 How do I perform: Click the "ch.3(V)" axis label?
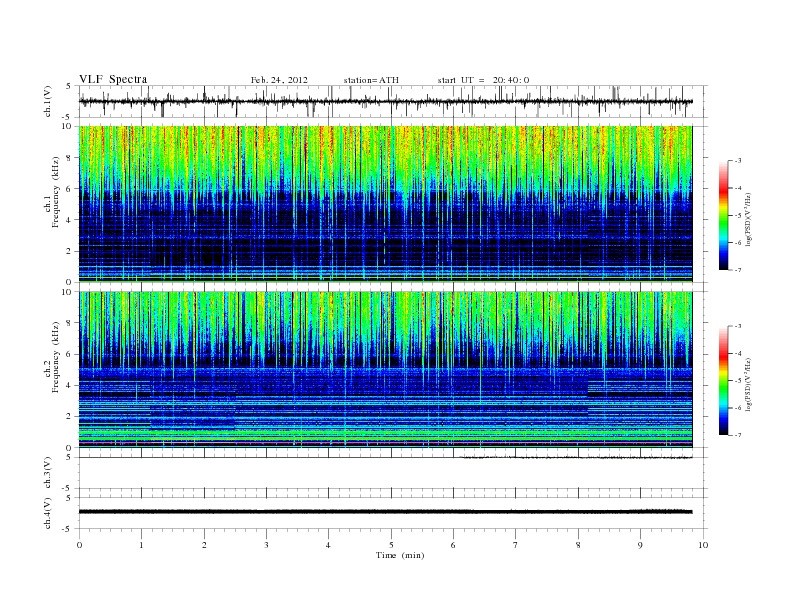pos(48,473)
